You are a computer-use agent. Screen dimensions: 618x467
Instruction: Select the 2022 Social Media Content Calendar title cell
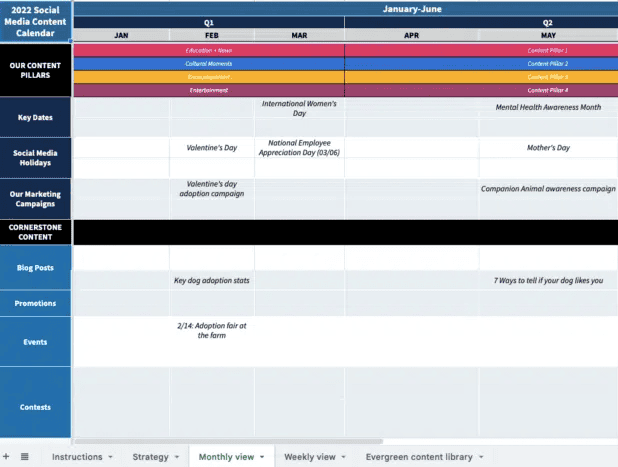(36, 22)
